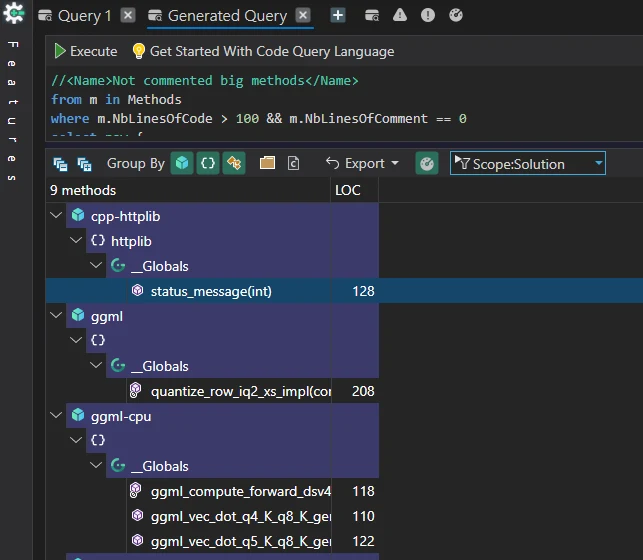The width and height of the screenshot is (643, 560).
Task: Open the query search icon in tab bar
Action: 372,16
